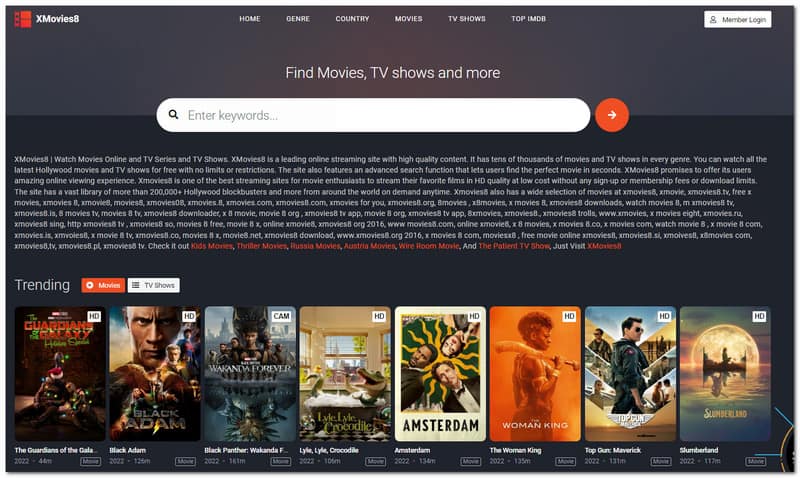
Task: Click the orange search arrow button
Action: pyautogui.click(x=612, y=115)
